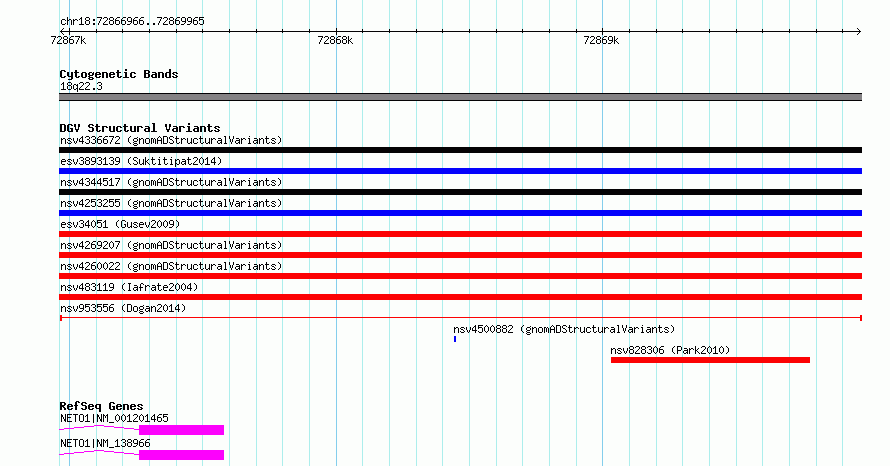
Task: Click the red bar for nsv828306
Action: 710,360
